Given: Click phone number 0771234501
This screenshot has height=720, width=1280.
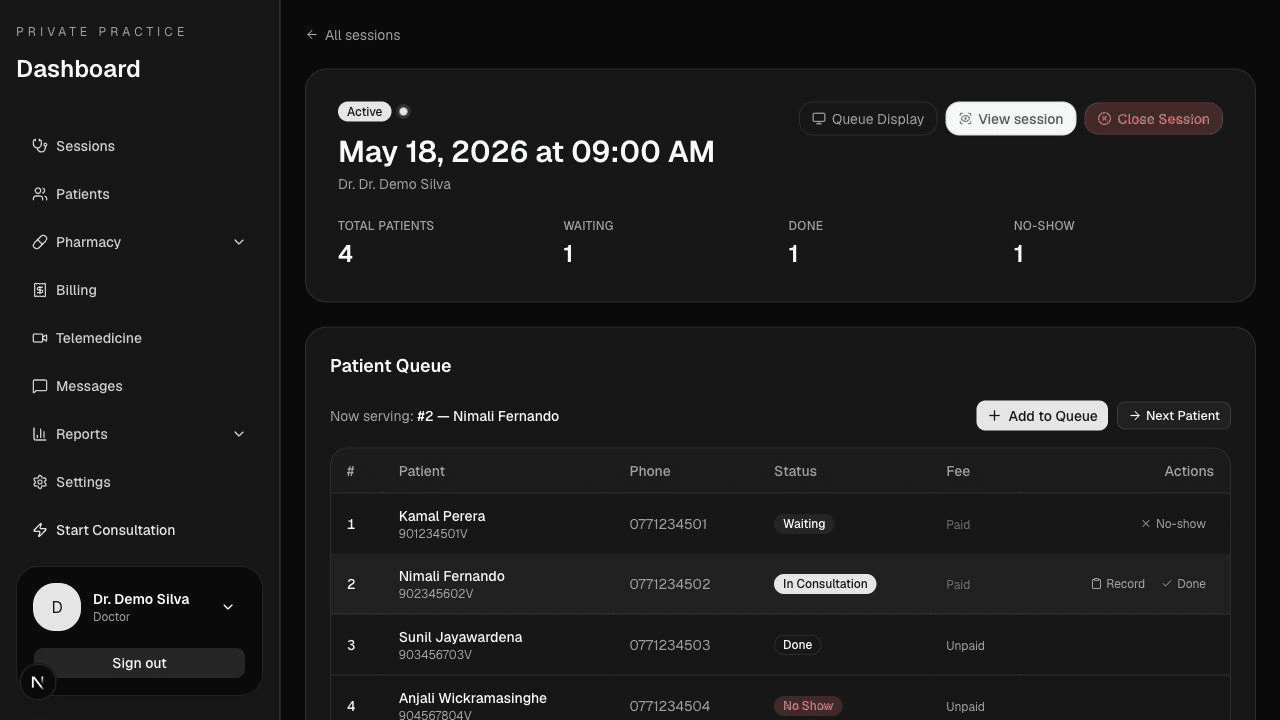Looking at the screenshot, I should 668,524.
